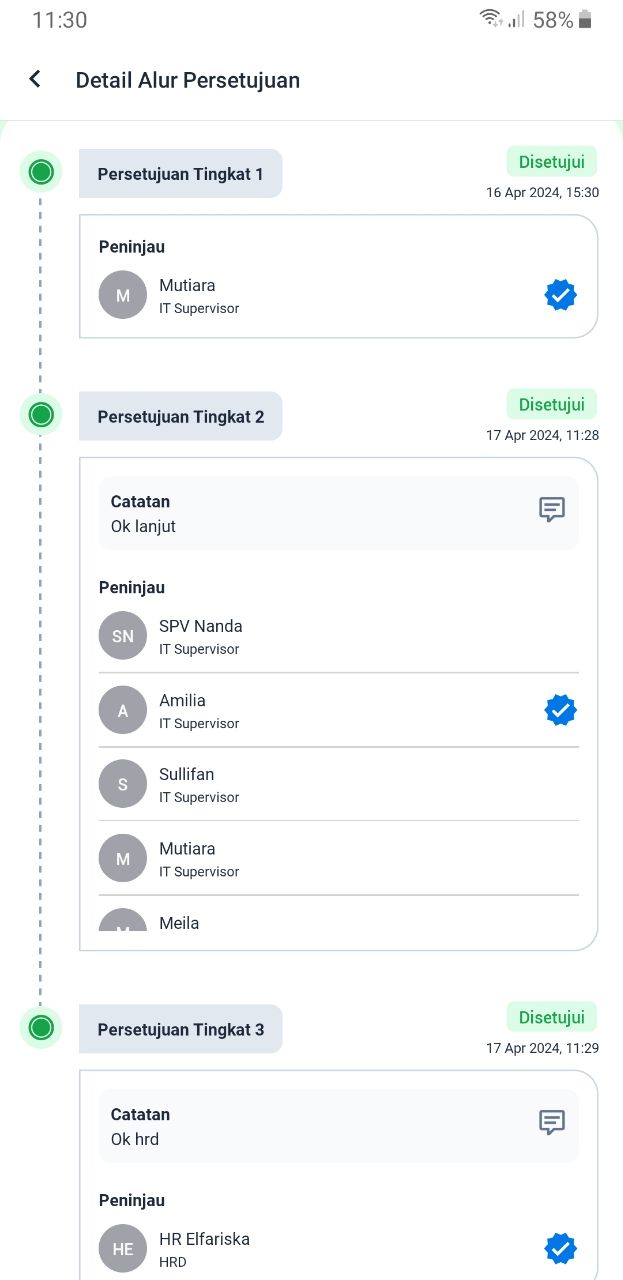Toggle HR Elfariska's verified approval checkmark
The width and height of the screenshot is (623, 1280).
560,1248
